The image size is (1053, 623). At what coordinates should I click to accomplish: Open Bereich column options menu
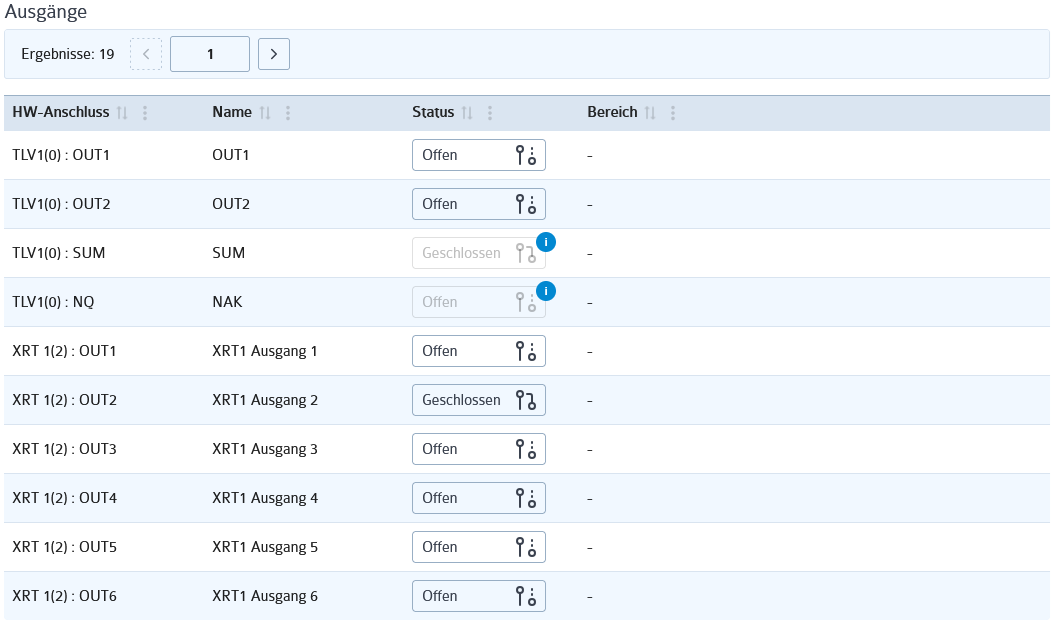[673, 113]
